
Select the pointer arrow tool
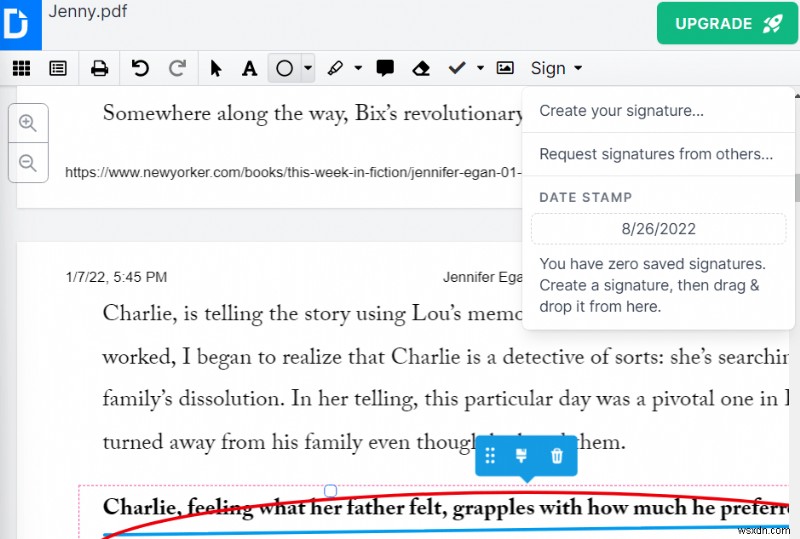216,68
